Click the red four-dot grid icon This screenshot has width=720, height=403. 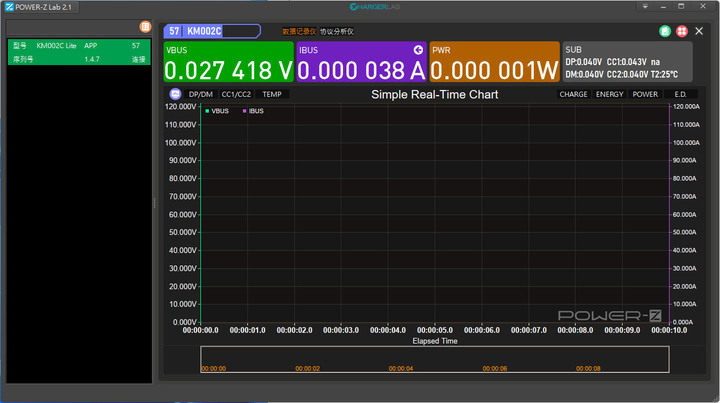coord(682,31)
